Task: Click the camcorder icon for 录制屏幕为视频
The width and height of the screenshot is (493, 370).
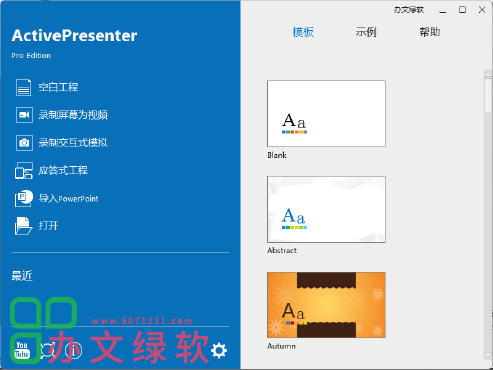Action: pyautogui.click(x=24, y=115)
